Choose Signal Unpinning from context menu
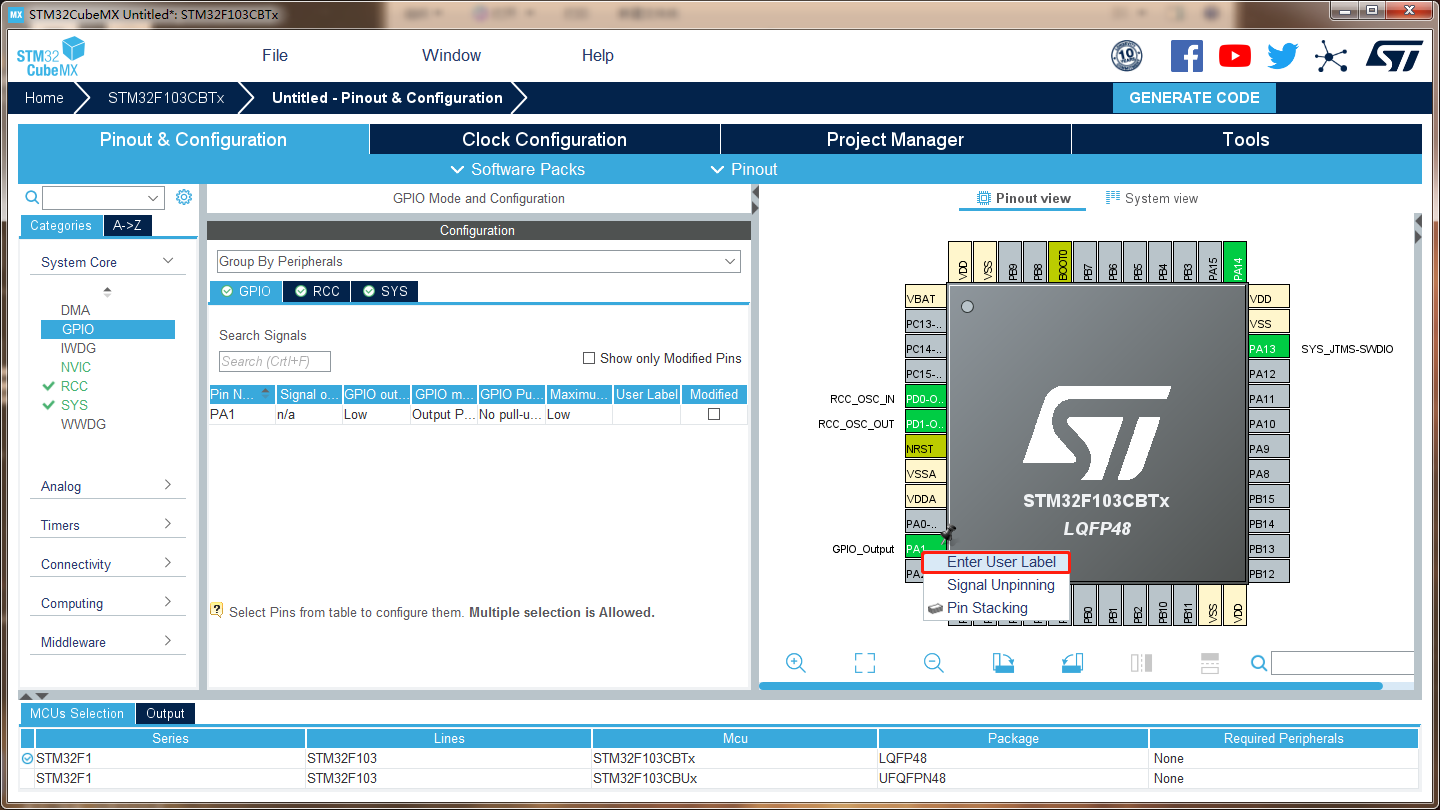1440x810 pixels. (996, 585)
